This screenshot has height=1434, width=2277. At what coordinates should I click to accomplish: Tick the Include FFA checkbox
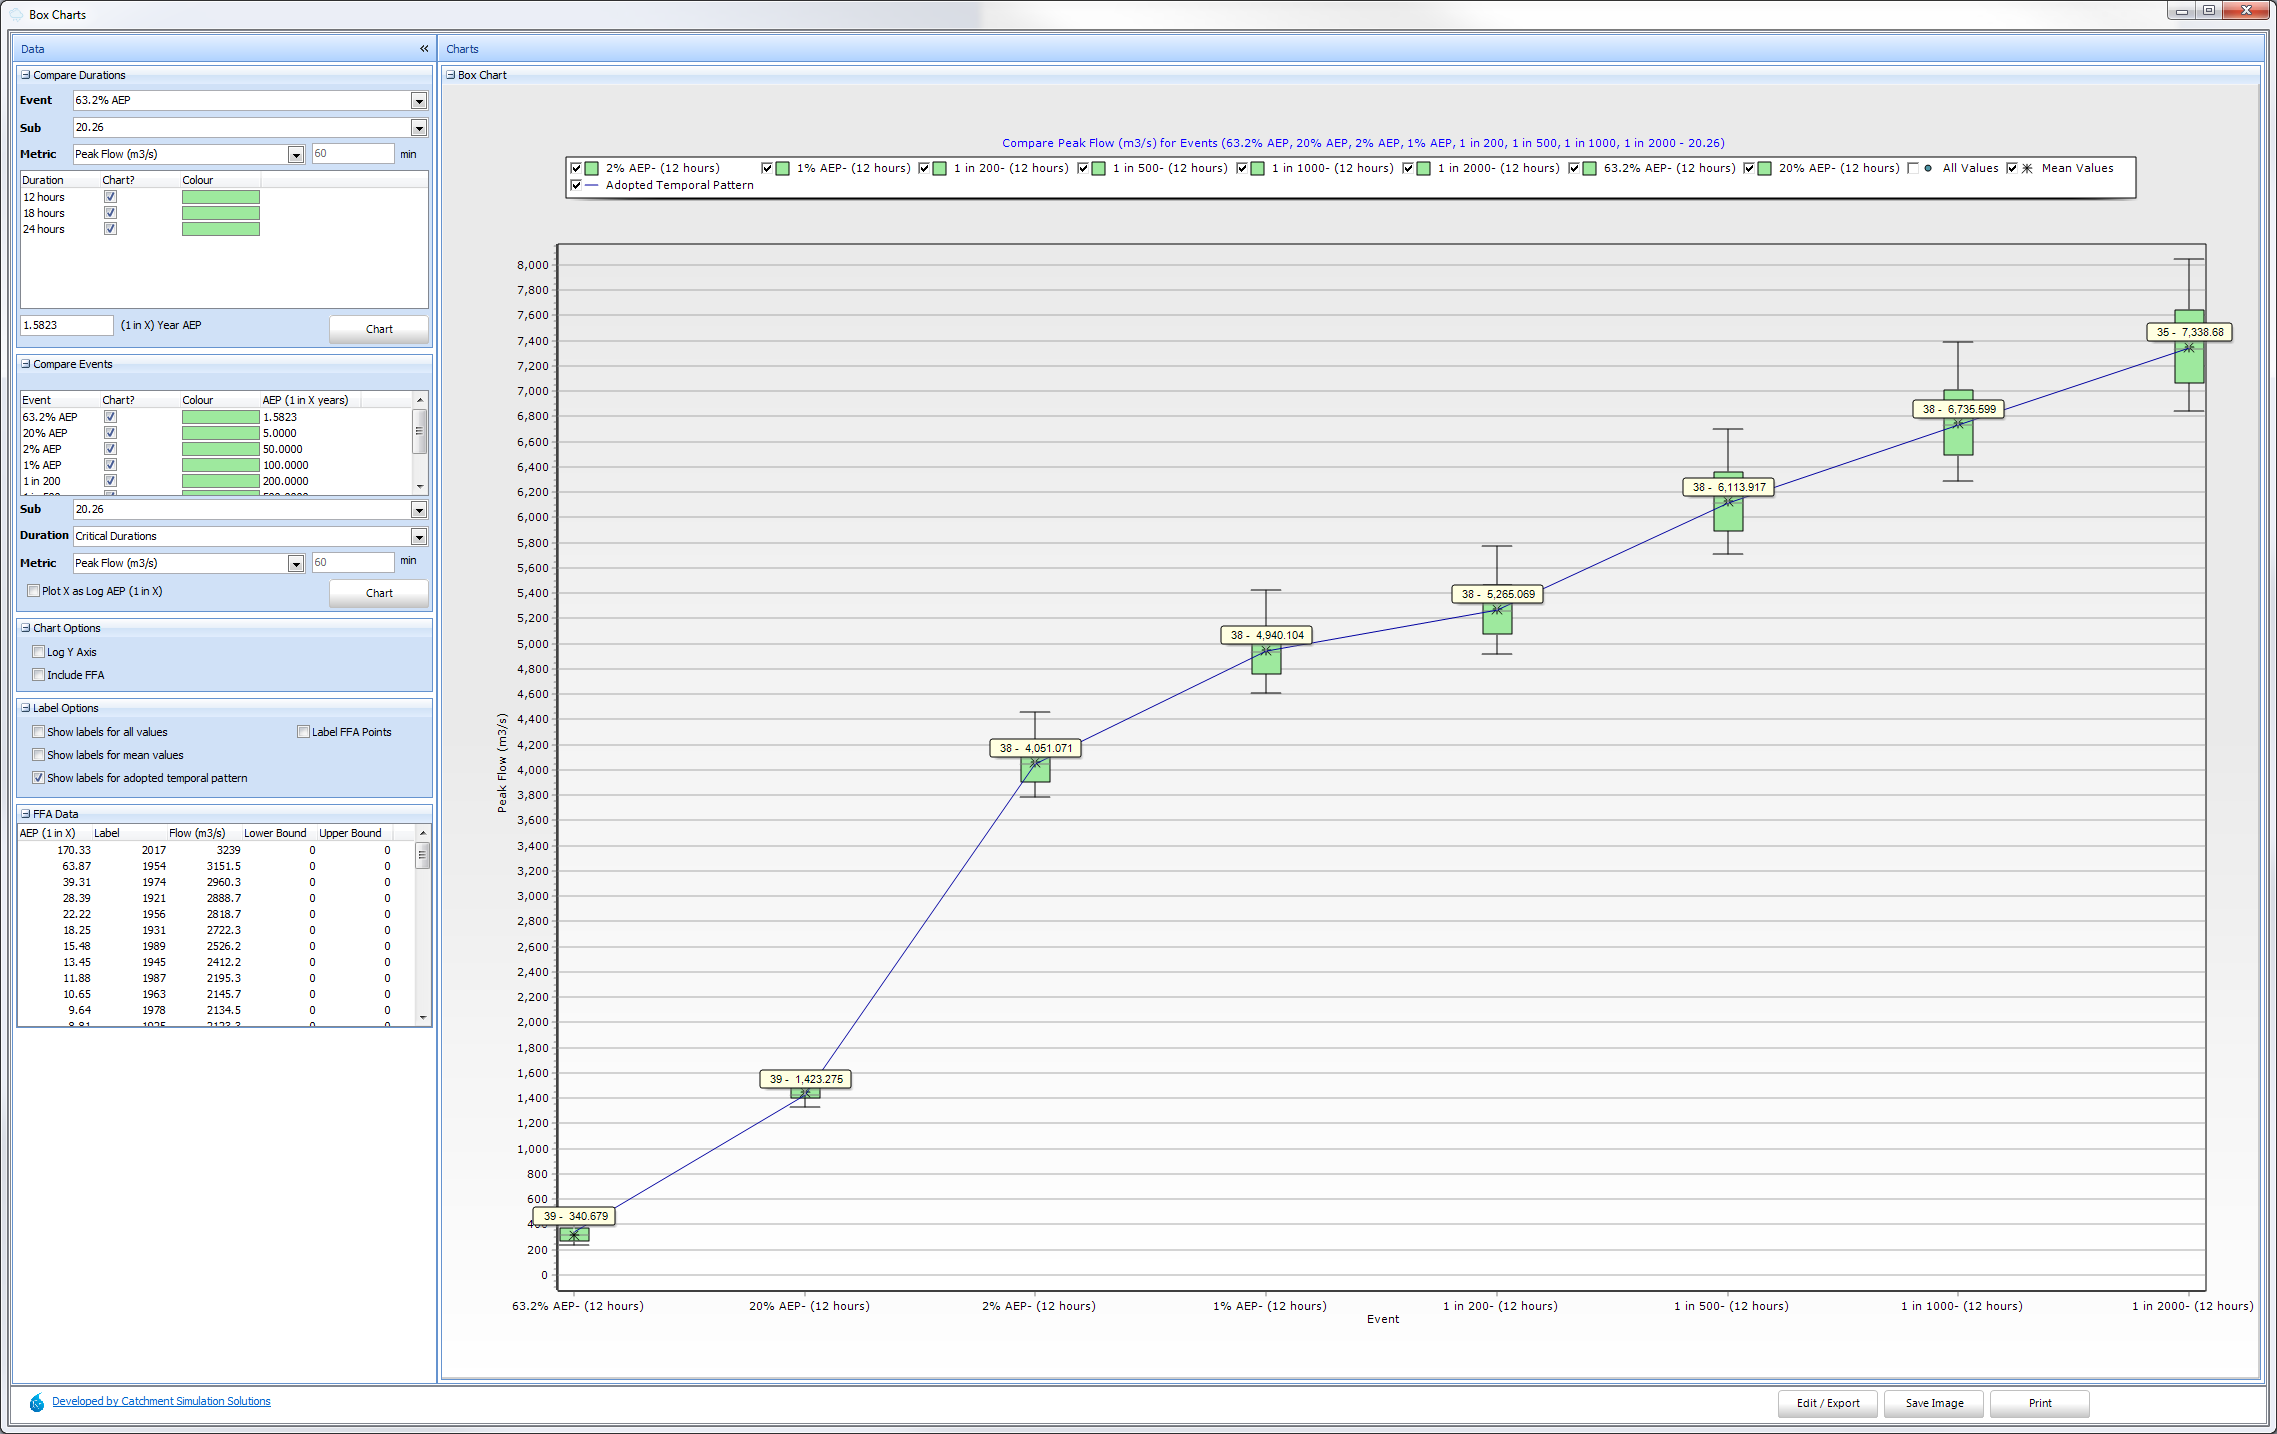point(39,675)
